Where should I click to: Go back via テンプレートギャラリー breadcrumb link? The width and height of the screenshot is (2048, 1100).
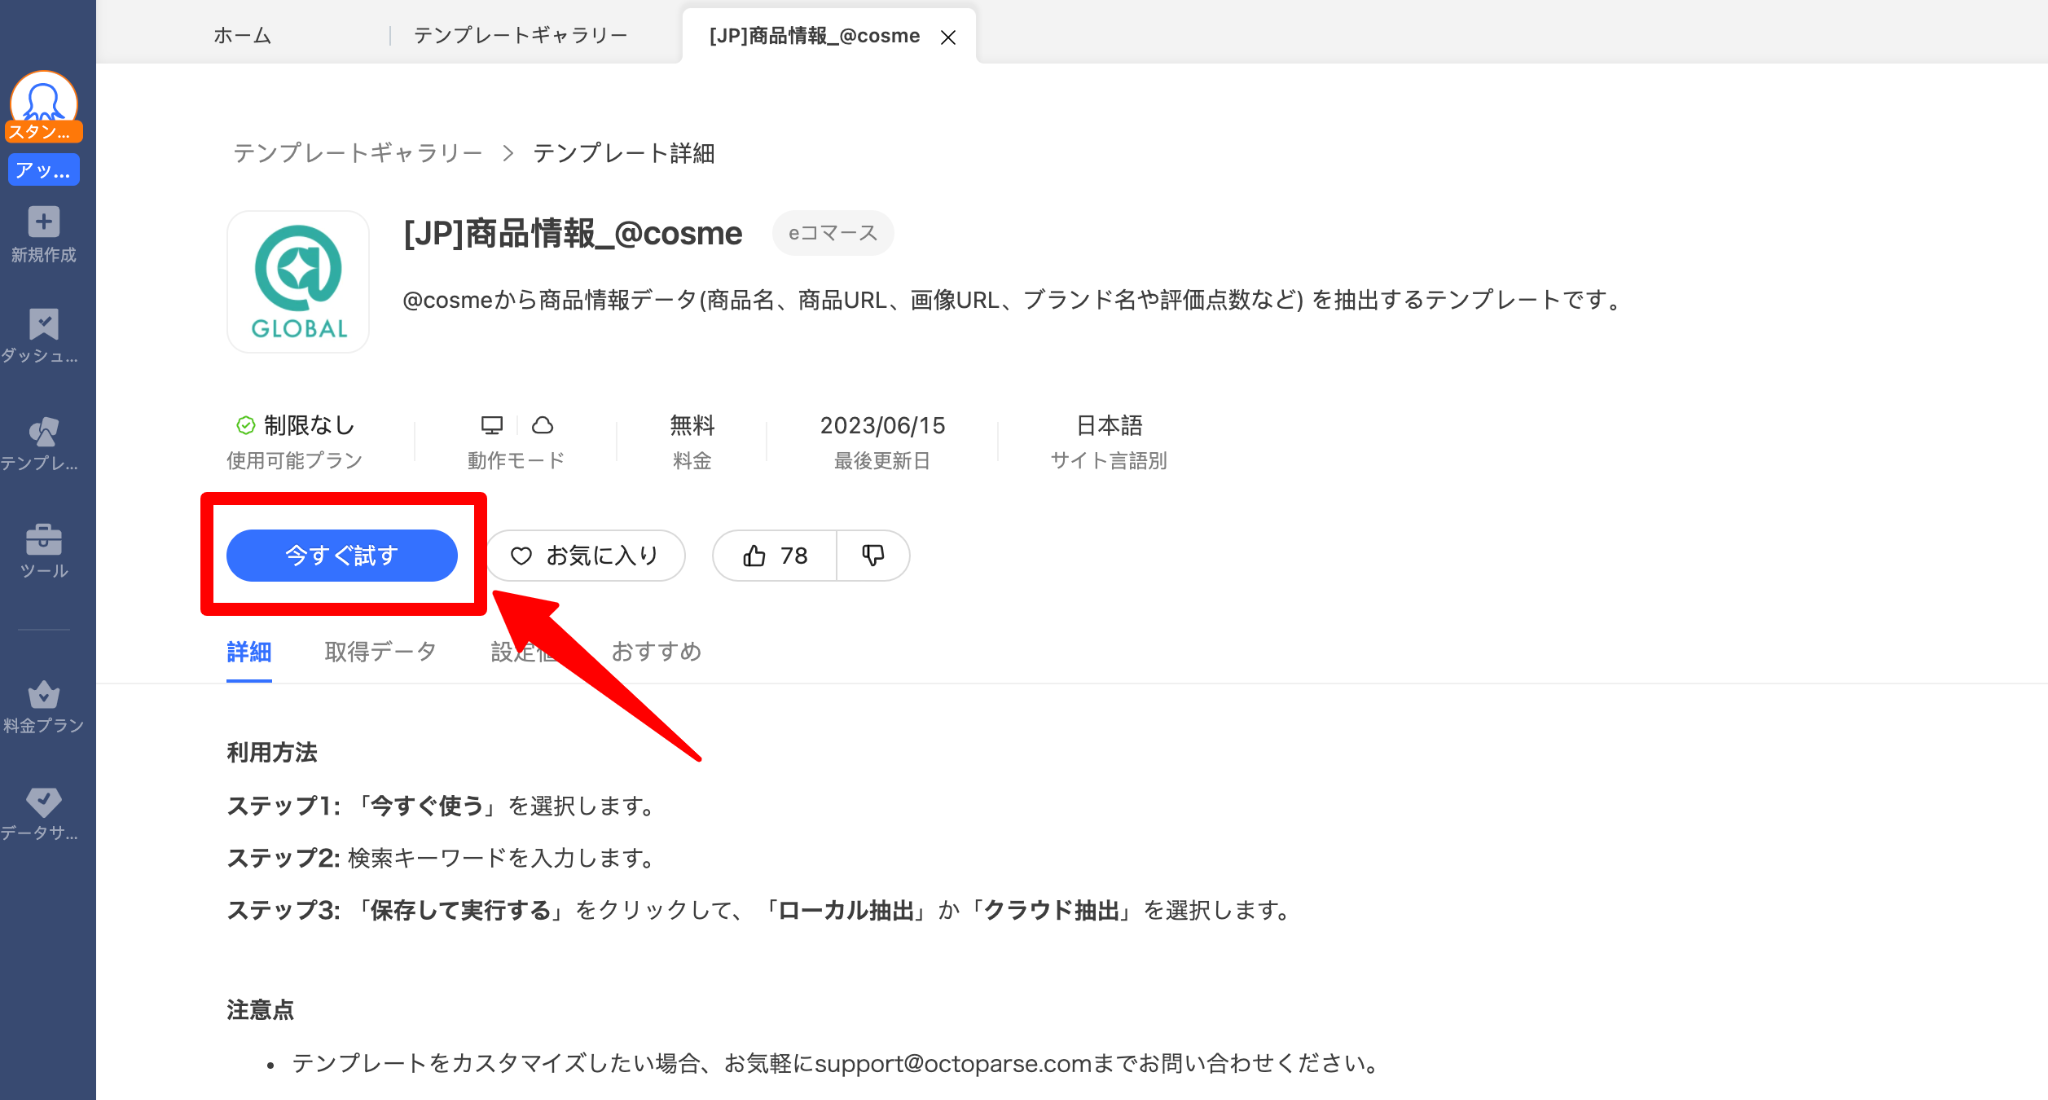click(358, 153)
